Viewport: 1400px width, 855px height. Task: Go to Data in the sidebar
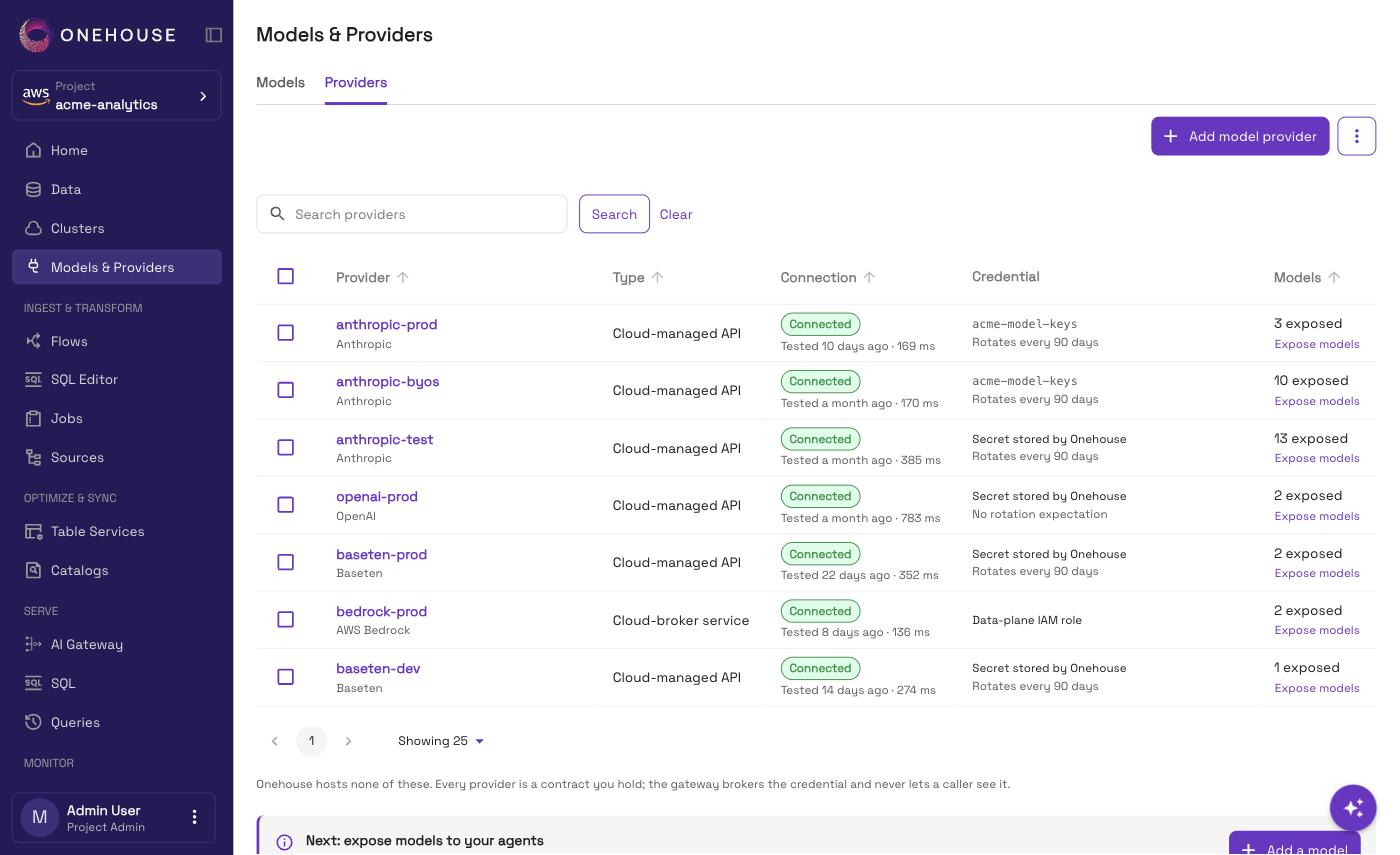click(117, 189)
